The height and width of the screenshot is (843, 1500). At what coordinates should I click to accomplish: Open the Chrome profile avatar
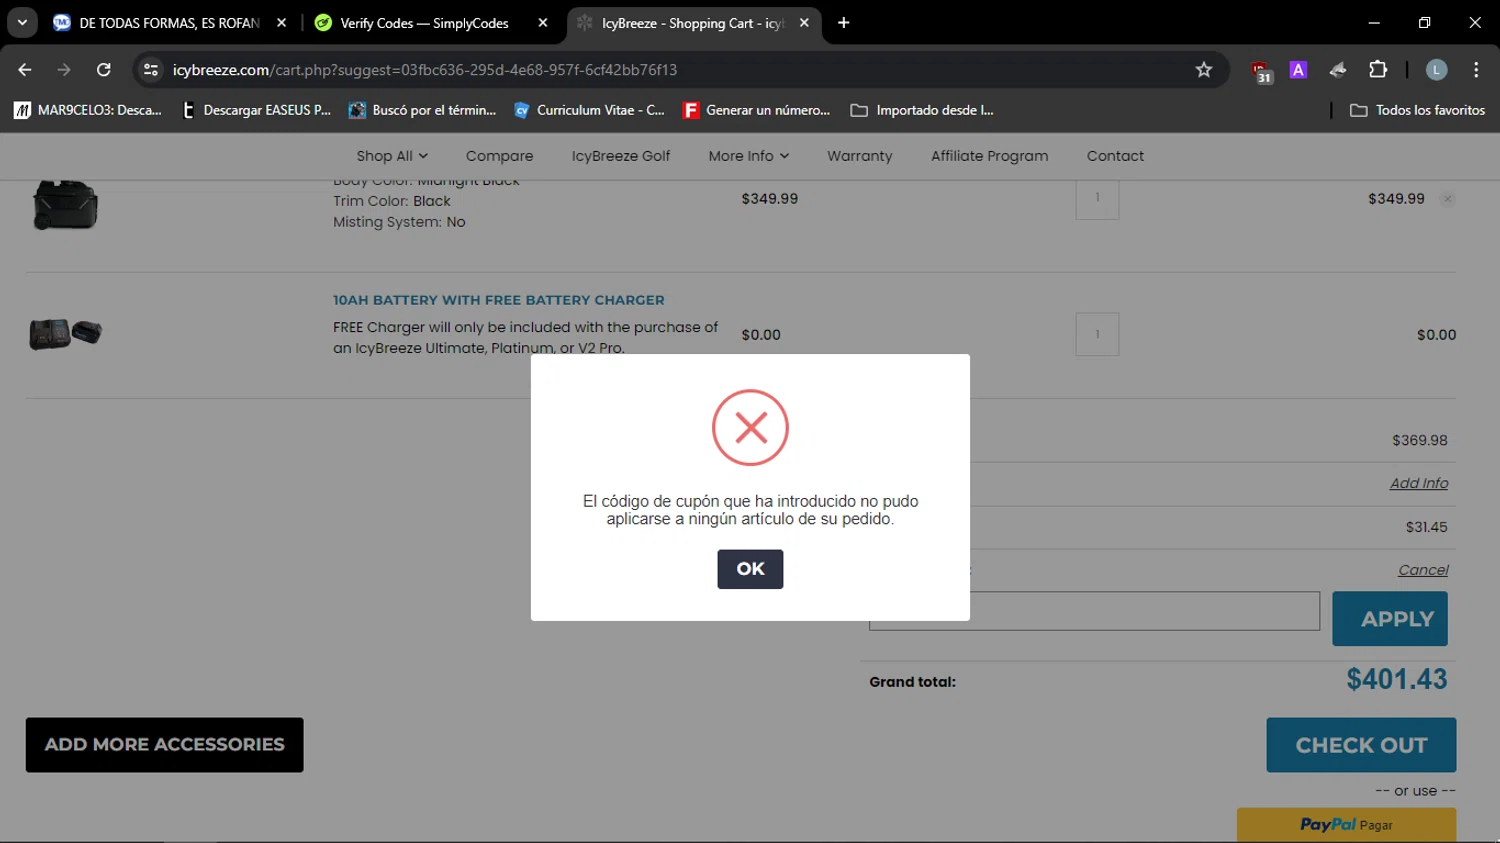(x=1436, y=70)
